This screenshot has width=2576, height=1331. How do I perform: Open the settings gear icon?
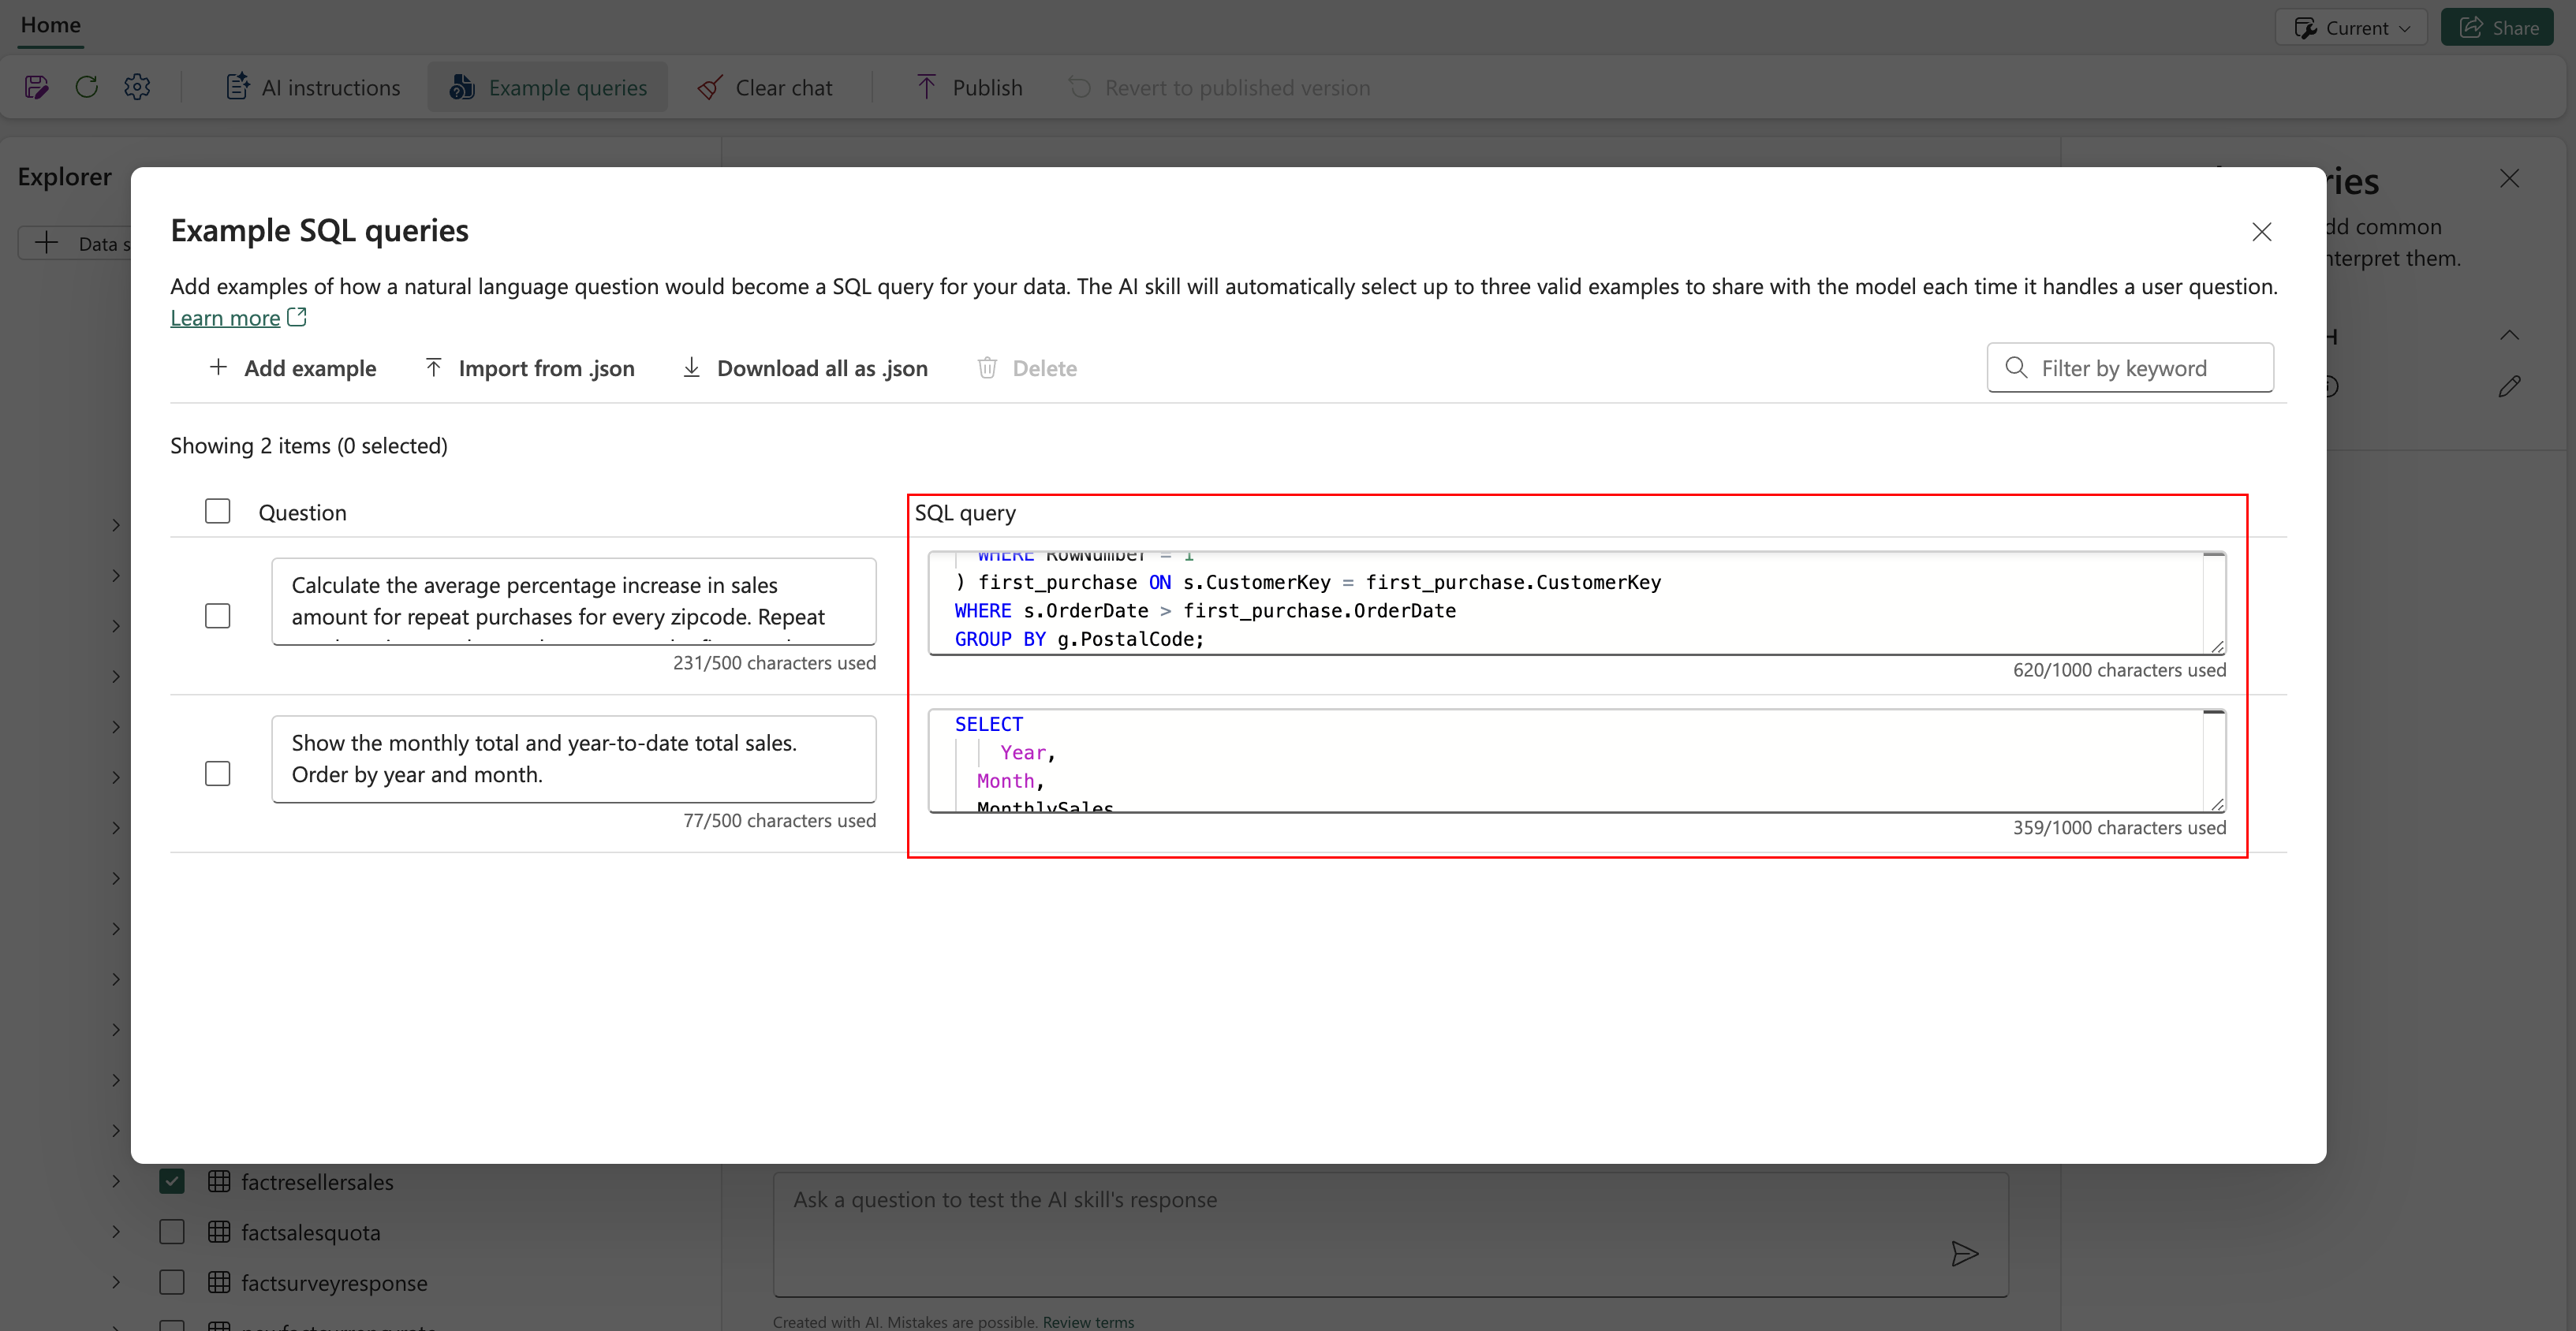137,88
